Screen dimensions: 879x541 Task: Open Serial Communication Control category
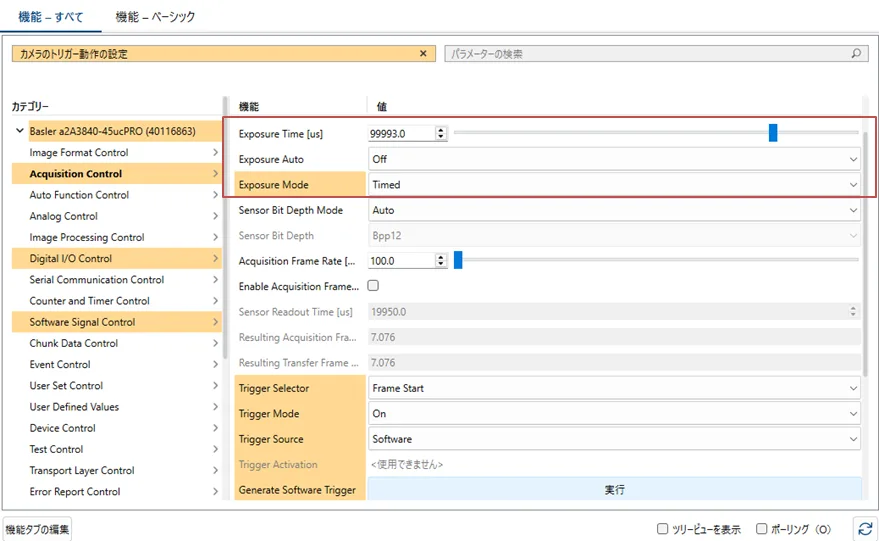coord(117,280)
